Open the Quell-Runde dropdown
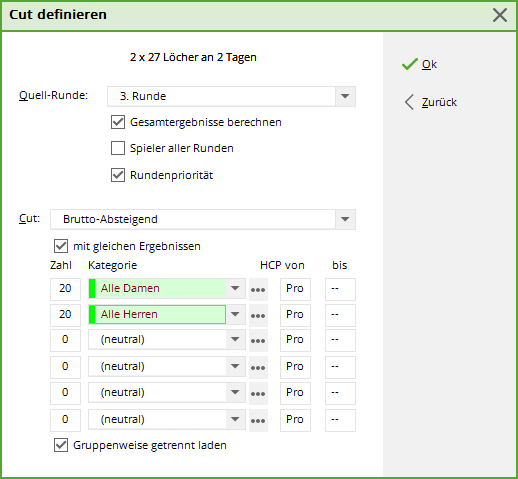 coord(345,96)
